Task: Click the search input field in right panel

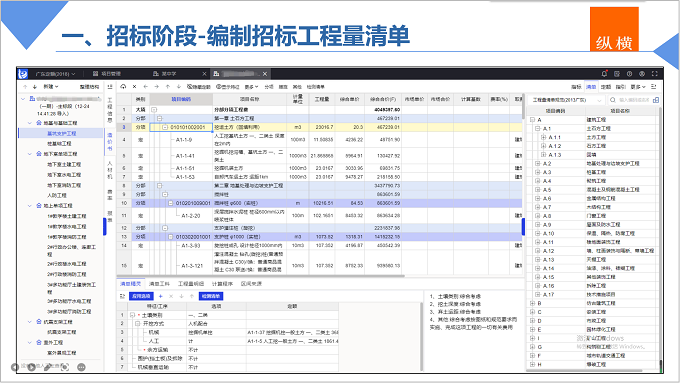Action: click(634, 100)
